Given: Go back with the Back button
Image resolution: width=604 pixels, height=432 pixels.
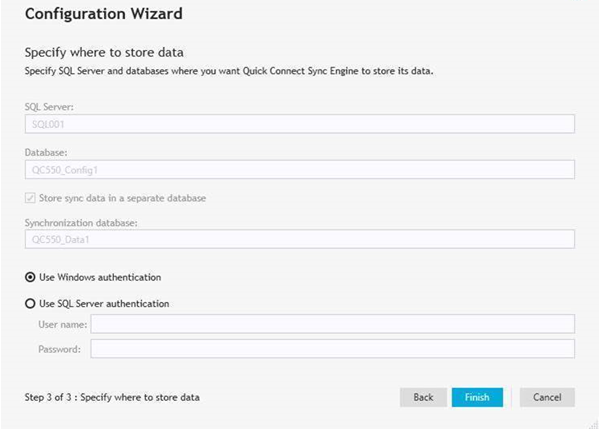Looking at the screenshot, I should pyautogui.click(x=423, y=397).
